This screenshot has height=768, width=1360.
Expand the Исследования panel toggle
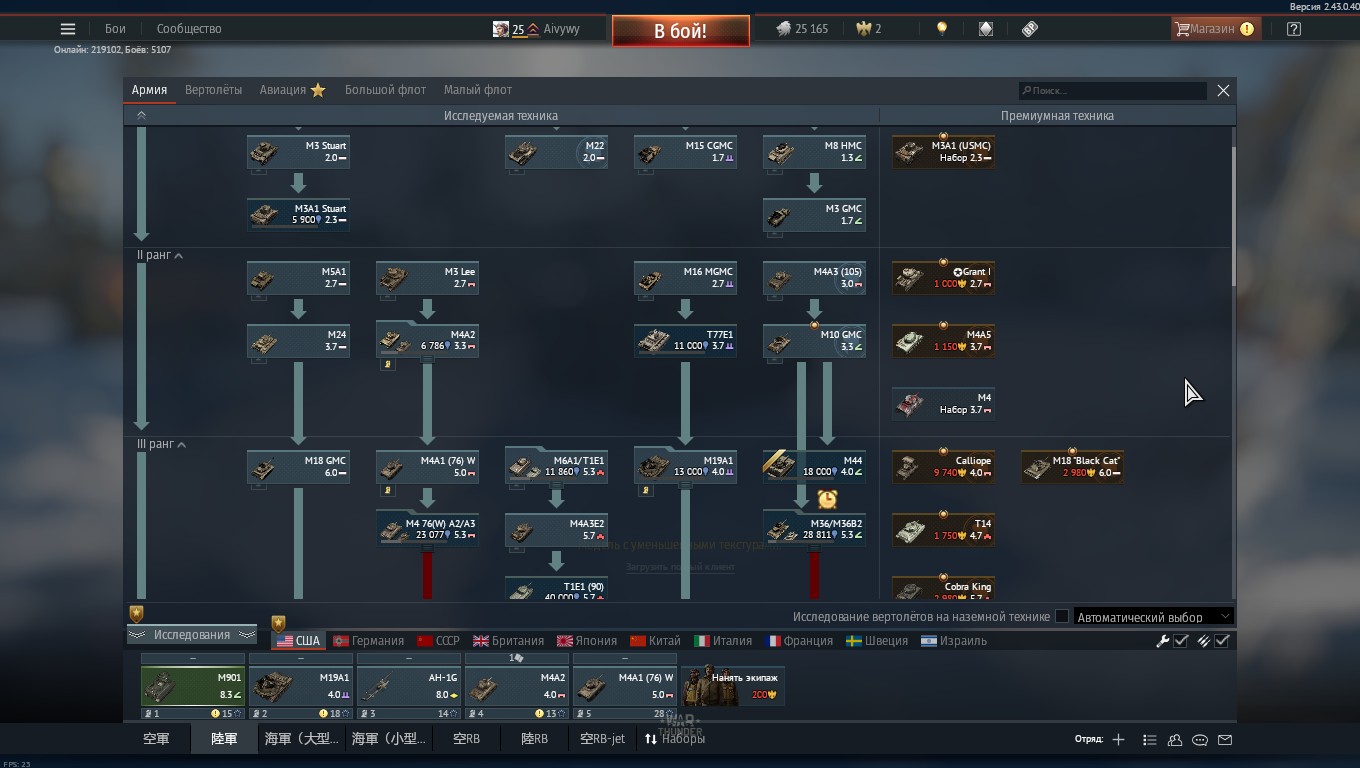click(192, 635)
